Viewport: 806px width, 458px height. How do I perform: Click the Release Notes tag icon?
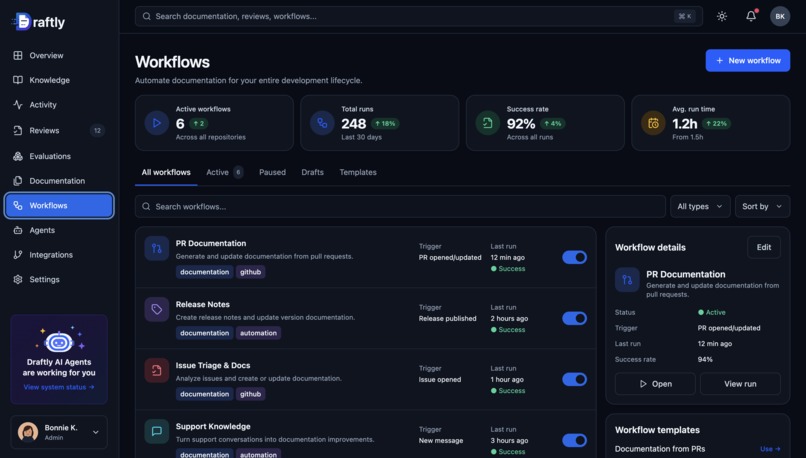(x=157, y=309)
